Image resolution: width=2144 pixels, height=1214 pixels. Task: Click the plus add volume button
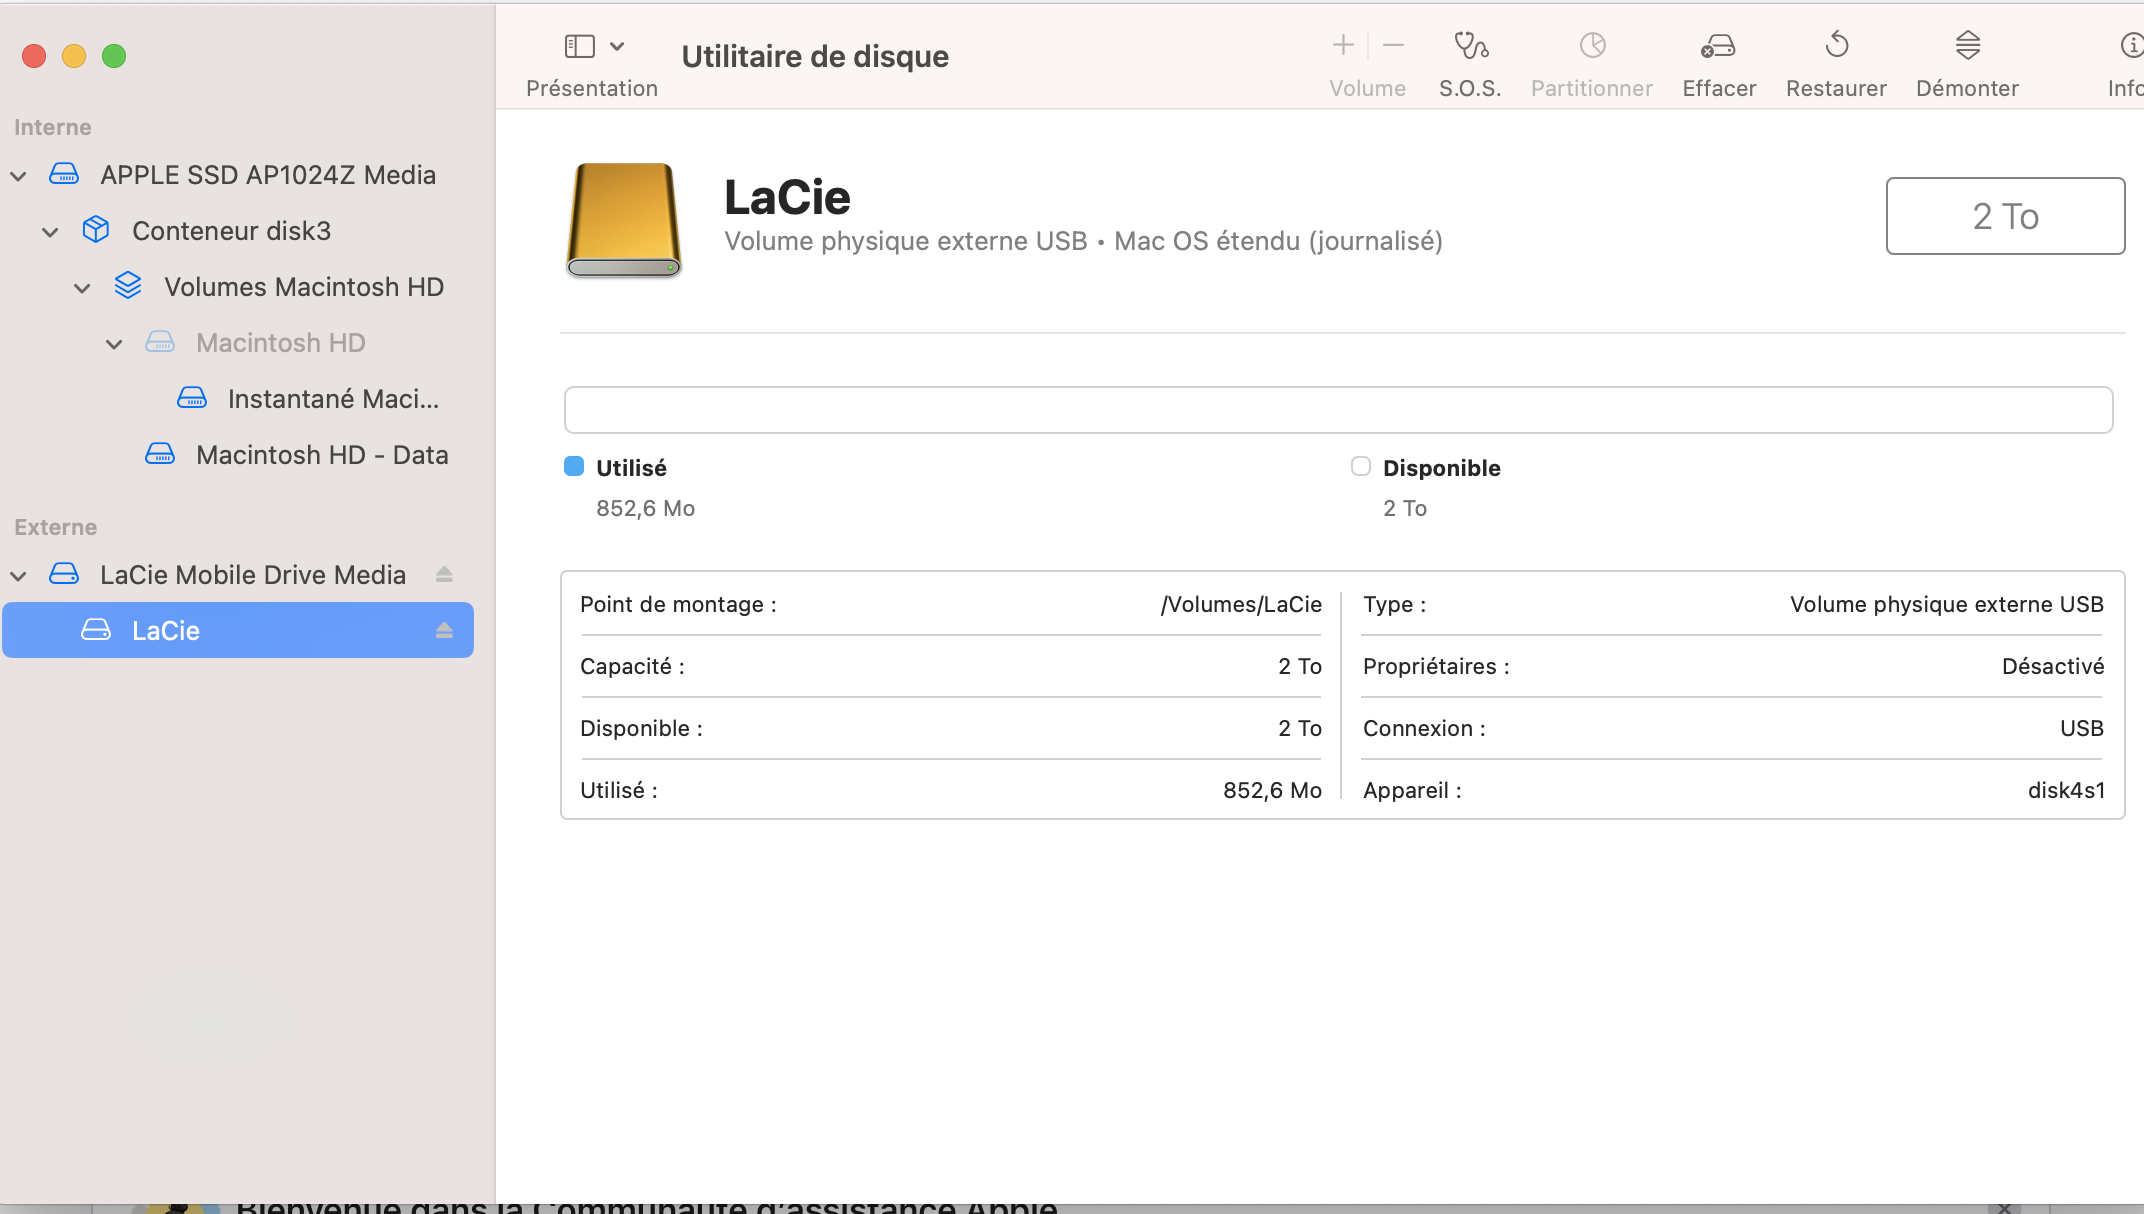(x=1343, y=46)
